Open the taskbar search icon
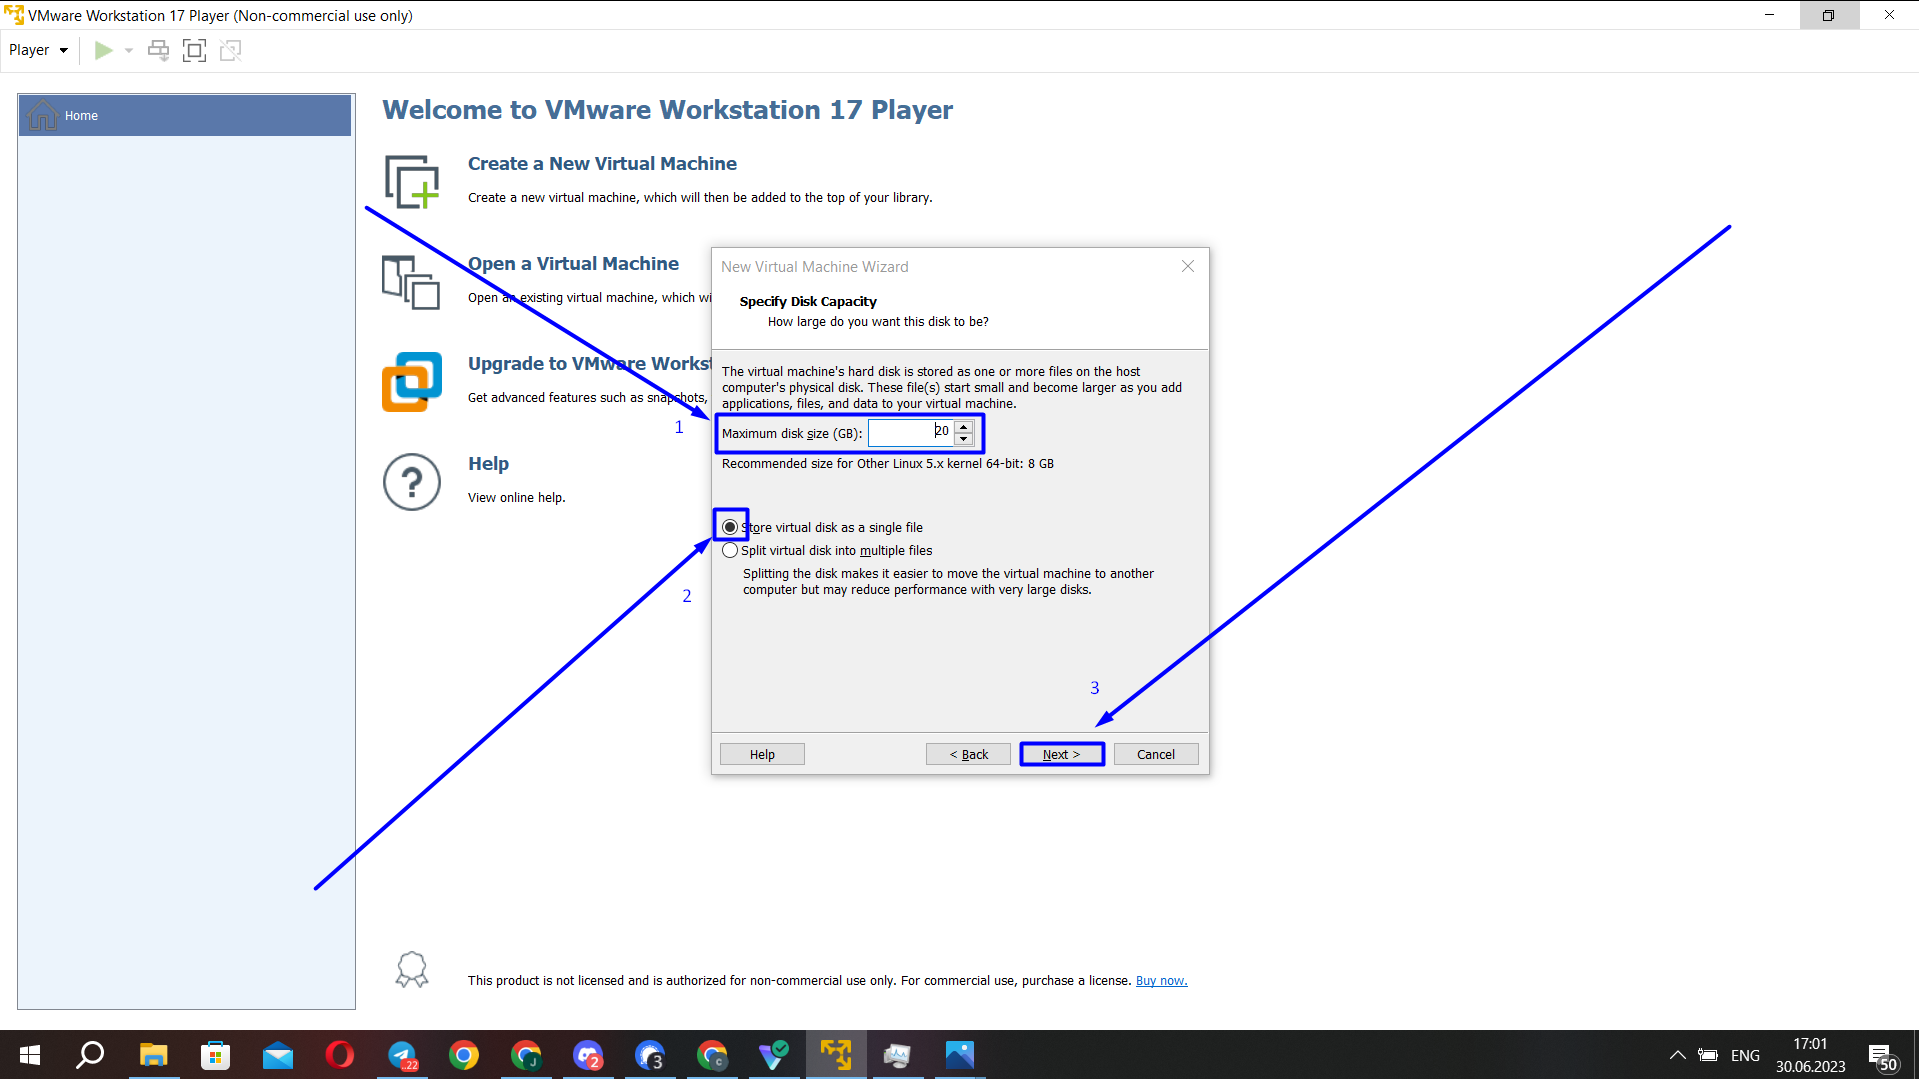Screen dimensions: 1919x1079 click(91, 1055)
